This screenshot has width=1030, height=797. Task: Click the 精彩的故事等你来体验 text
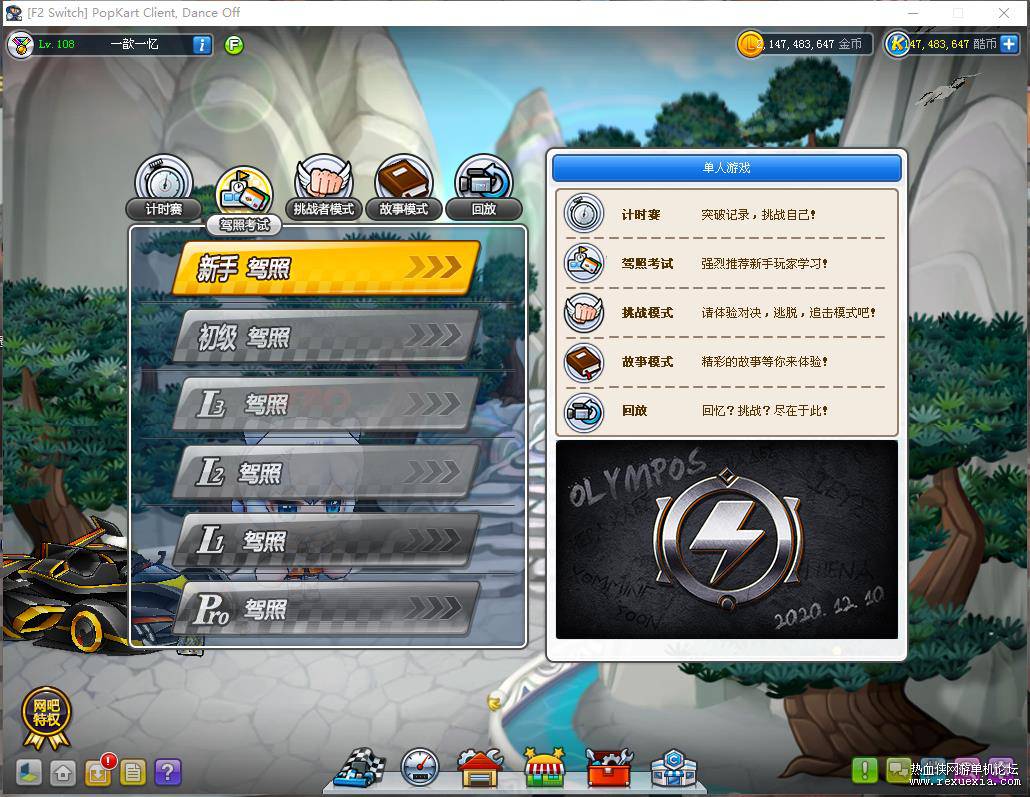[765, 361]
